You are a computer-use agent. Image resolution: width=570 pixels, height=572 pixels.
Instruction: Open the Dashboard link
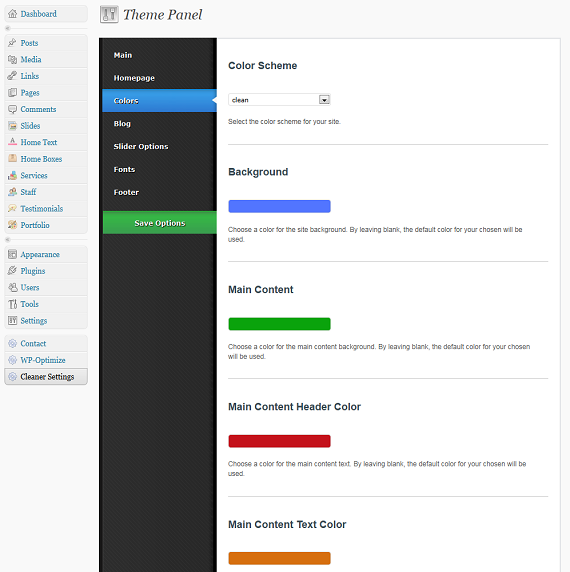tap(38, 14)
